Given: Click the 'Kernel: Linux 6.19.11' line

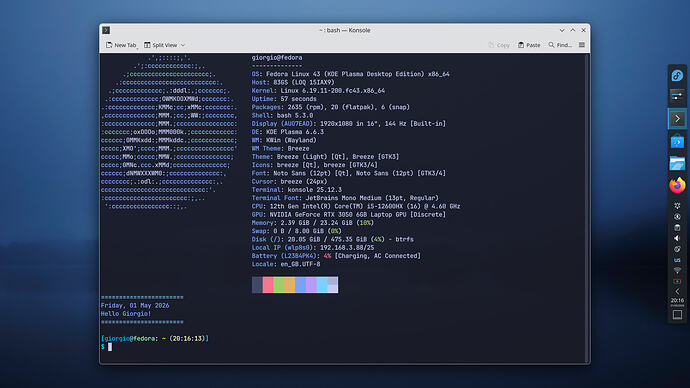Looking at the screenshot, I should point(318,91).
